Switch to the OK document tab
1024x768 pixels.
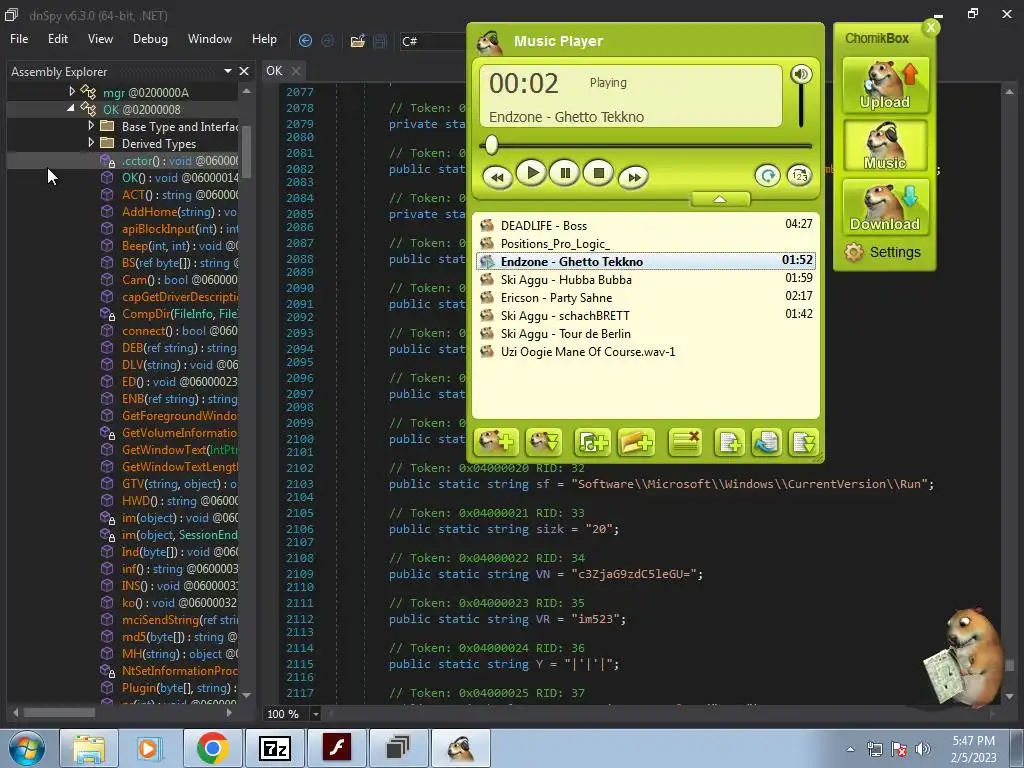[x=274, y=71]
